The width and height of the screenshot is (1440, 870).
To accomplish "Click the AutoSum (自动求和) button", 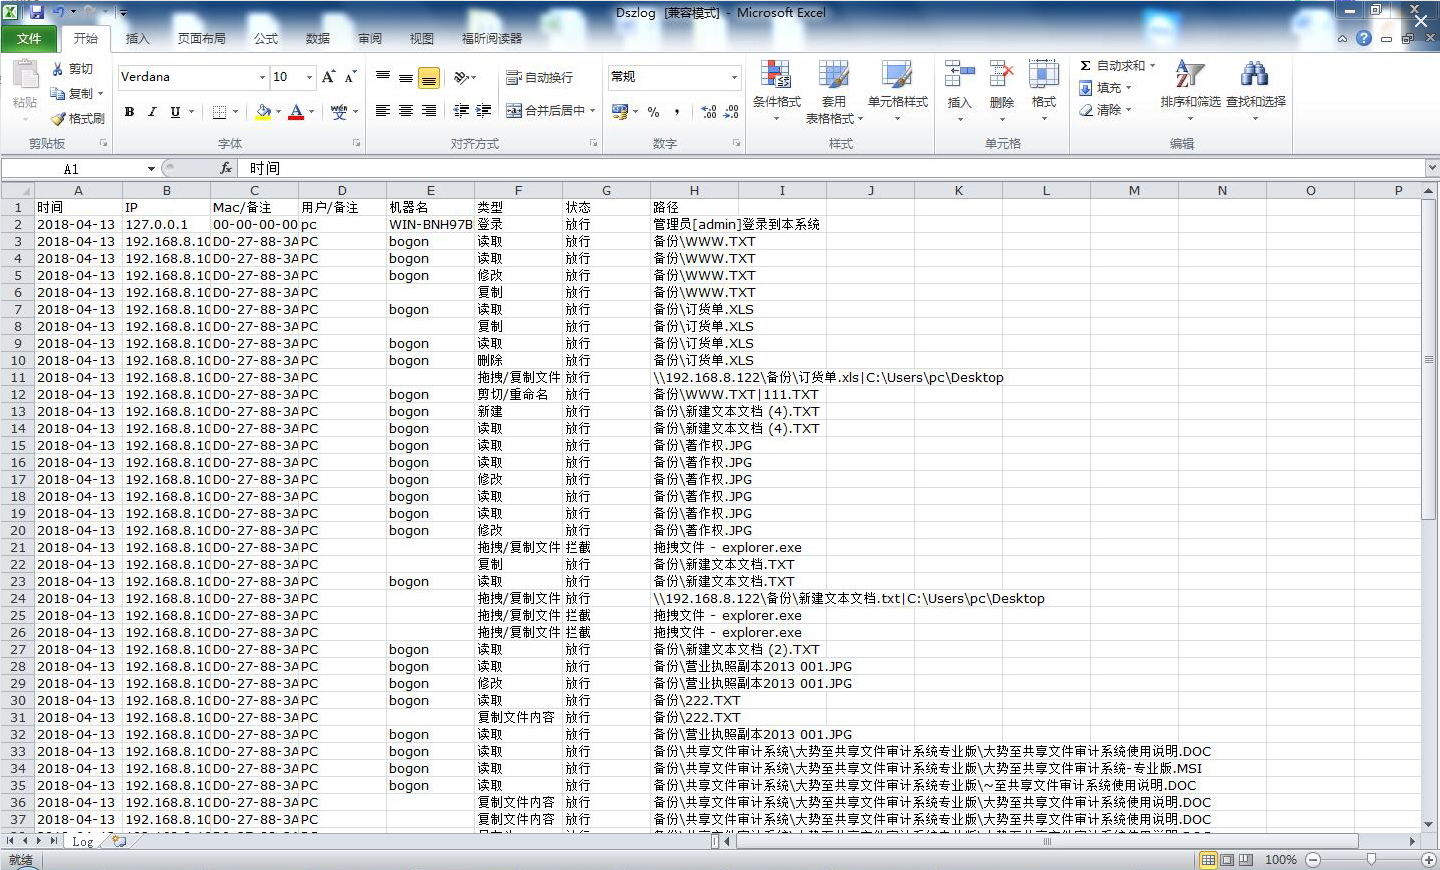I will [x=1115, y=65].
